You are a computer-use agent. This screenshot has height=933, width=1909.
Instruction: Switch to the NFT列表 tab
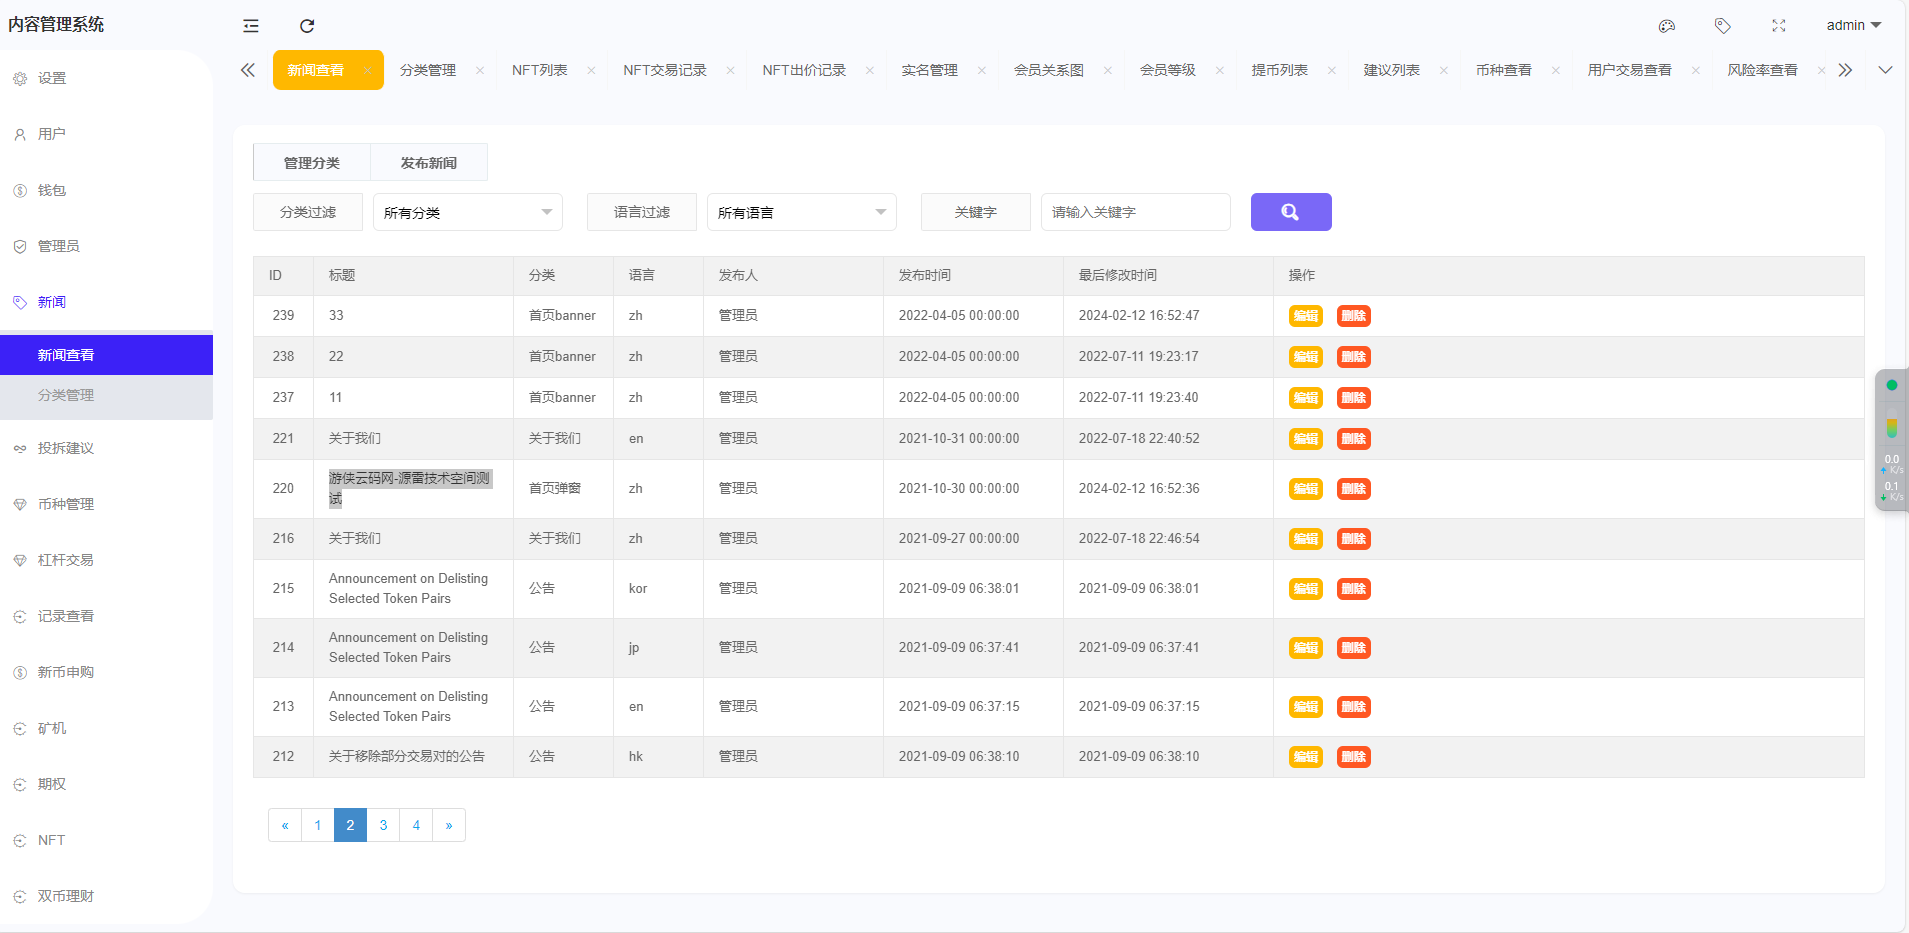tap(540, 70)
